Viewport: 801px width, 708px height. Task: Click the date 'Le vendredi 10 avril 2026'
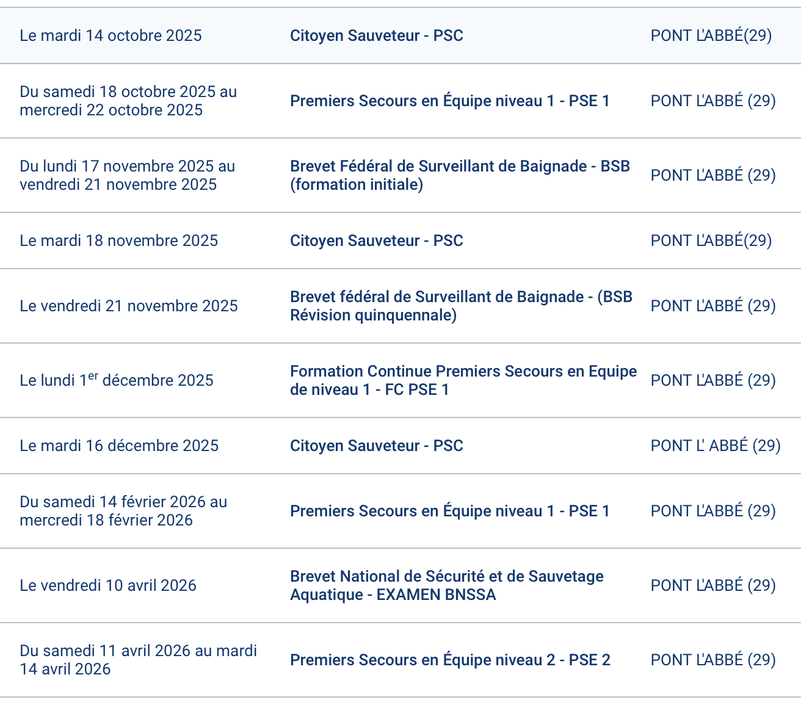[108, 586]
